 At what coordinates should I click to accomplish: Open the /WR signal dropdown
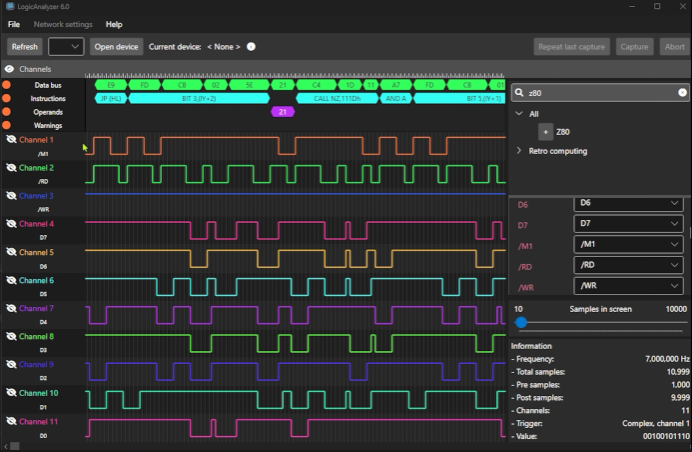(x=628, y=286)
